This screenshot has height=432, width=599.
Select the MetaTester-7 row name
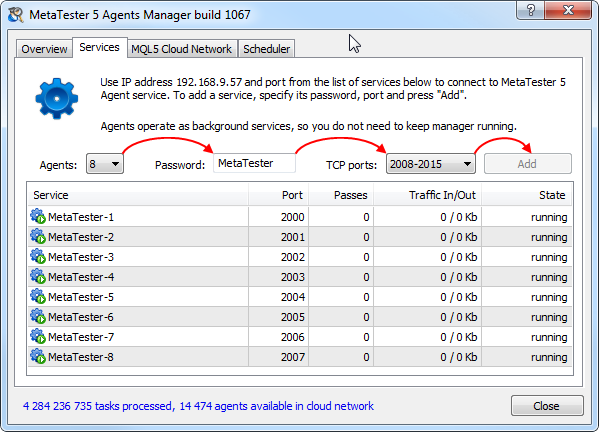pos(81,337)
